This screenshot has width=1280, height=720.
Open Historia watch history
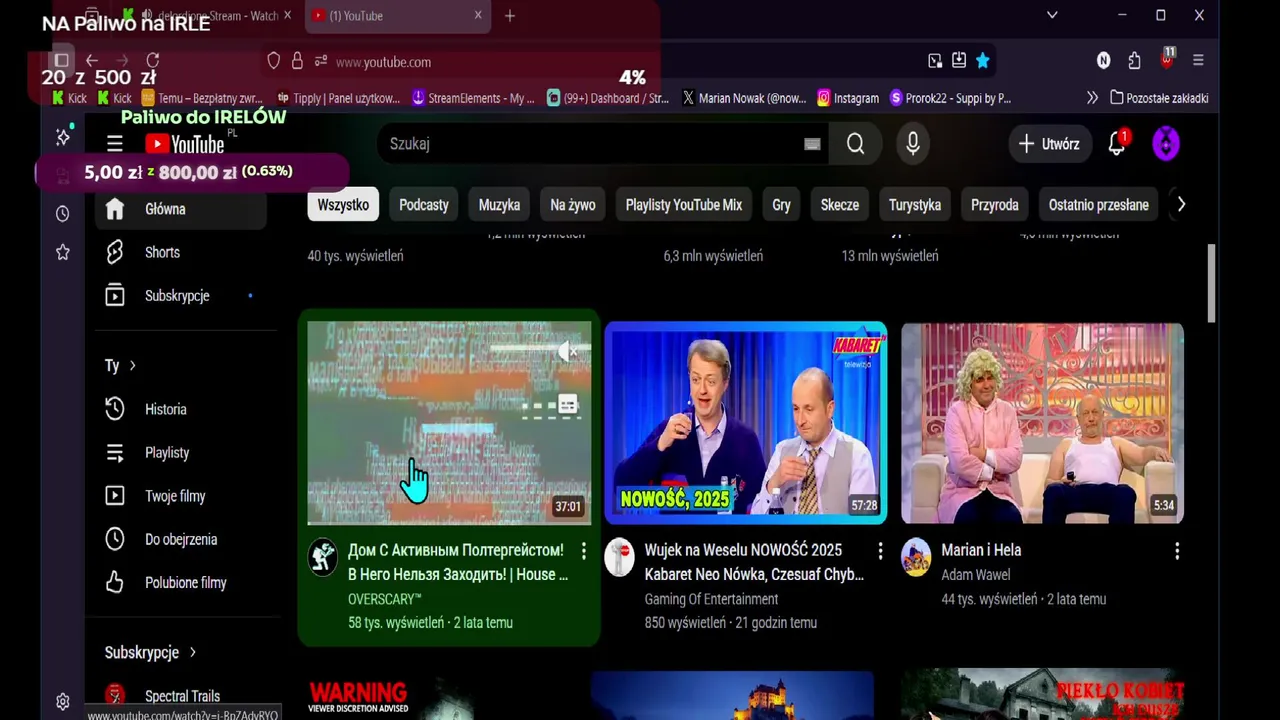pos(180,409)
